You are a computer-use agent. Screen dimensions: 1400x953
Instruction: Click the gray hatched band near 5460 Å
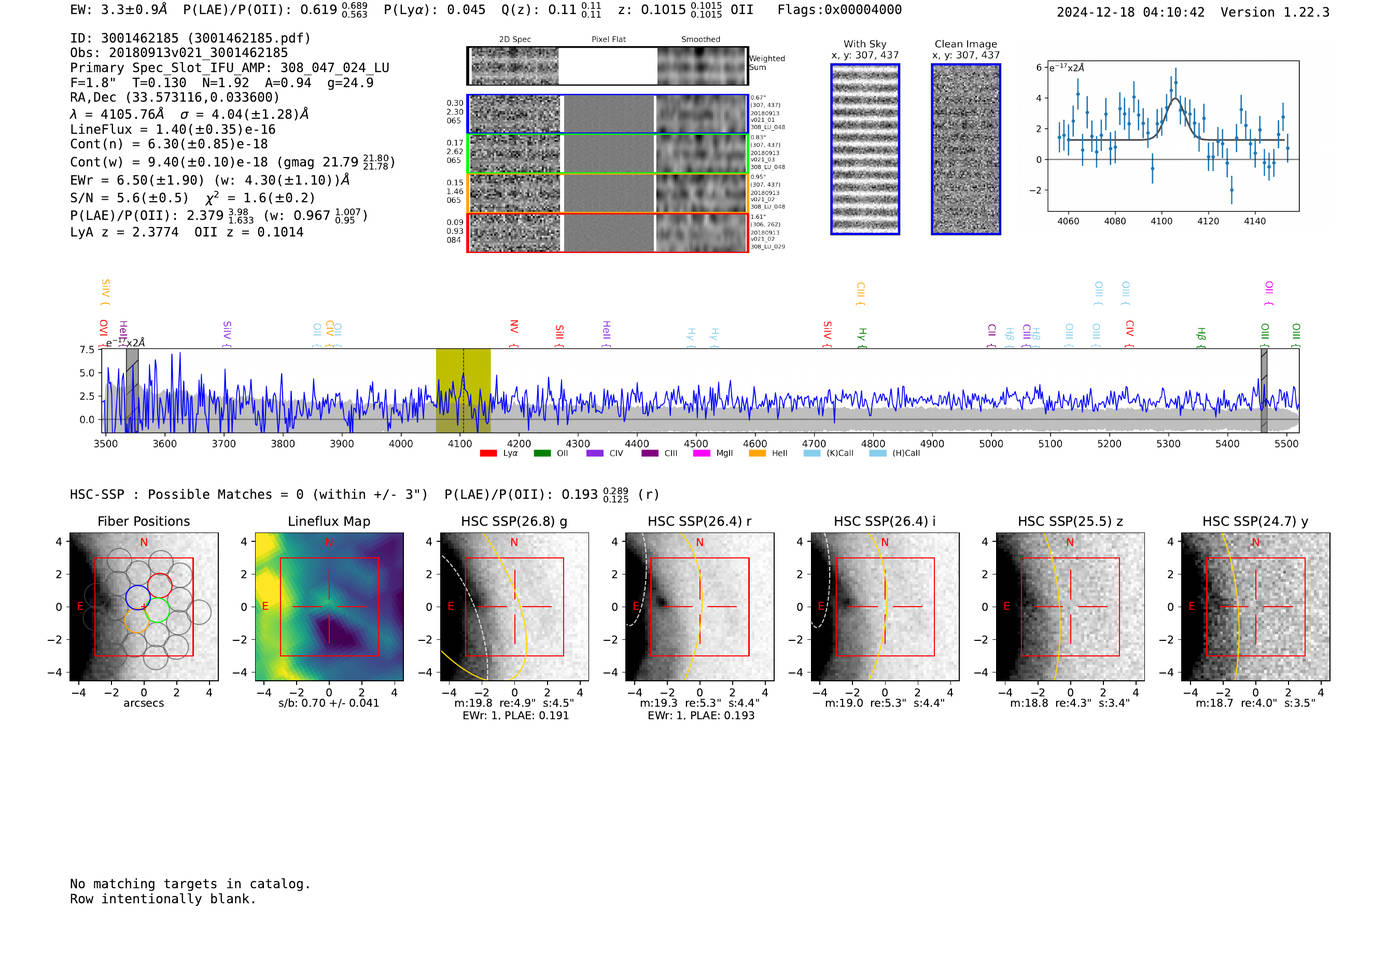1264,391
